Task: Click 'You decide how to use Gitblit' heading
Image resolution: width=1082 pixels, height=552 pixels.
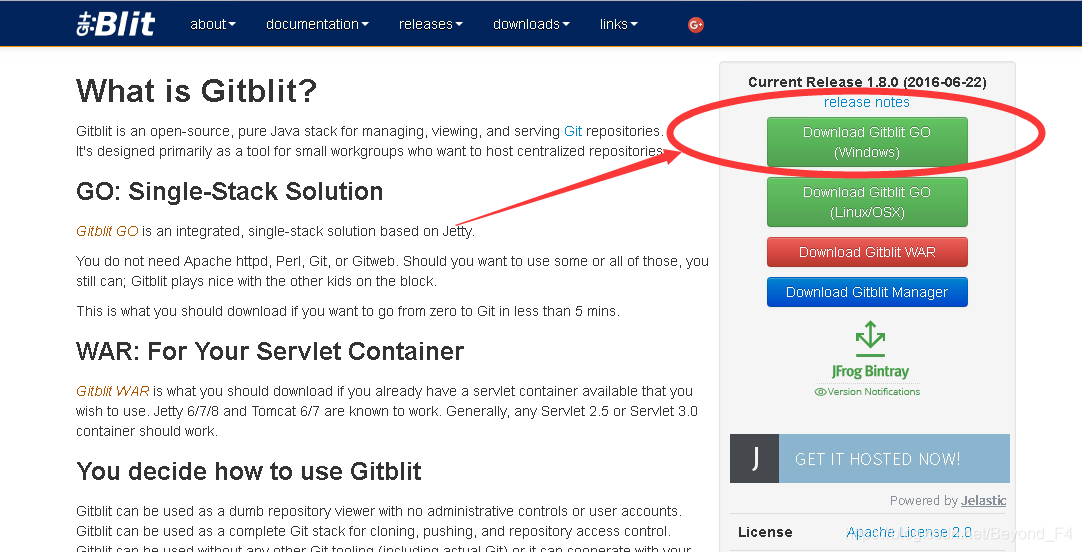Action: [x=248, y=471]
